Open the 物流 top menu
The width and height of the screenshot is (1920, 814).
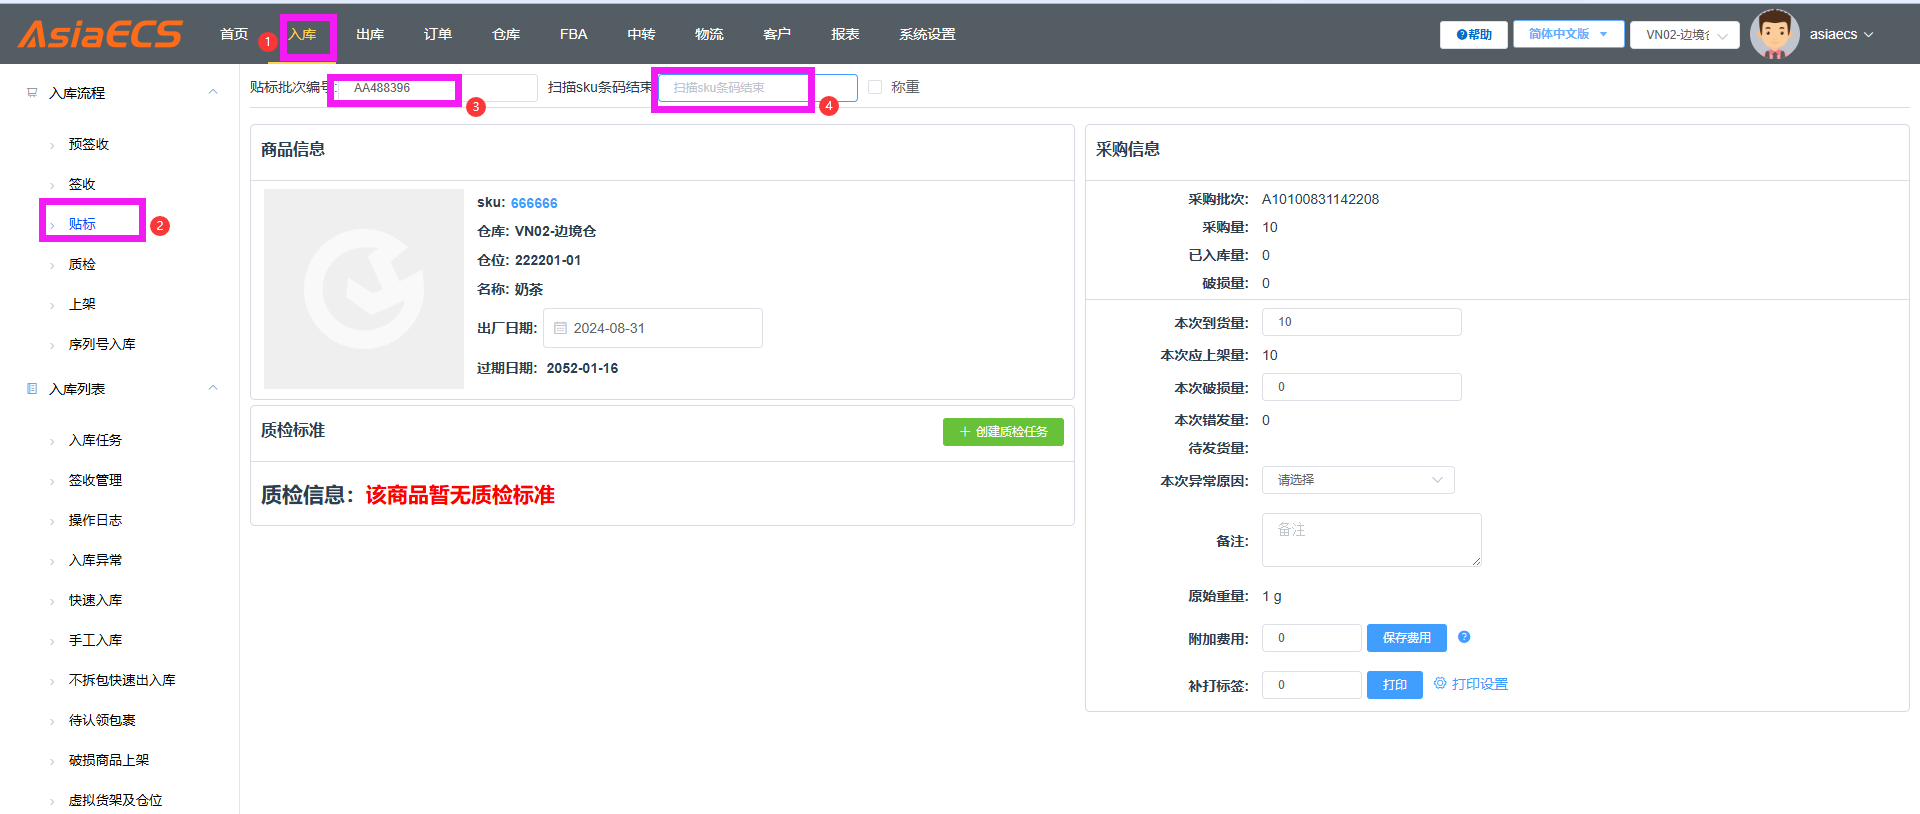click(x=709, y=34)
